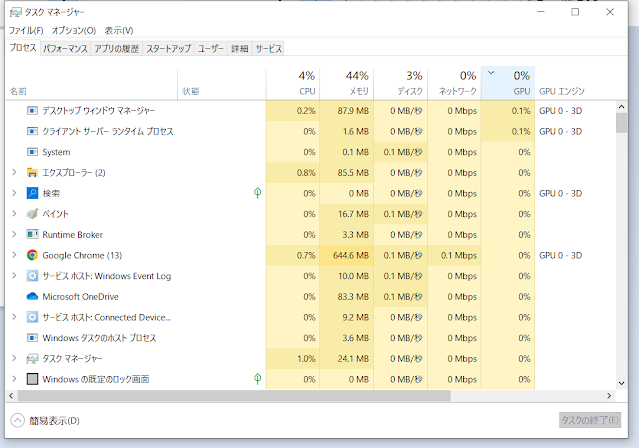Click the Task Manager title bar icon
This screenshot has height=448, width=639.
click(x=15, y=12)
